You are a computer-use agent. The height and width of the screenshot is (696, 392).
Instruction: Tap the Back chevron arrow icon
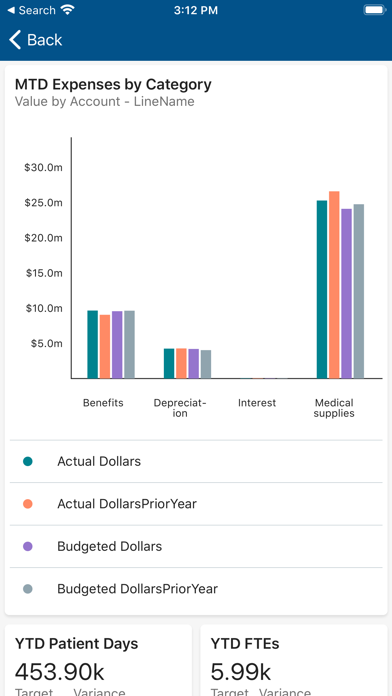click(x=15, y=40)
